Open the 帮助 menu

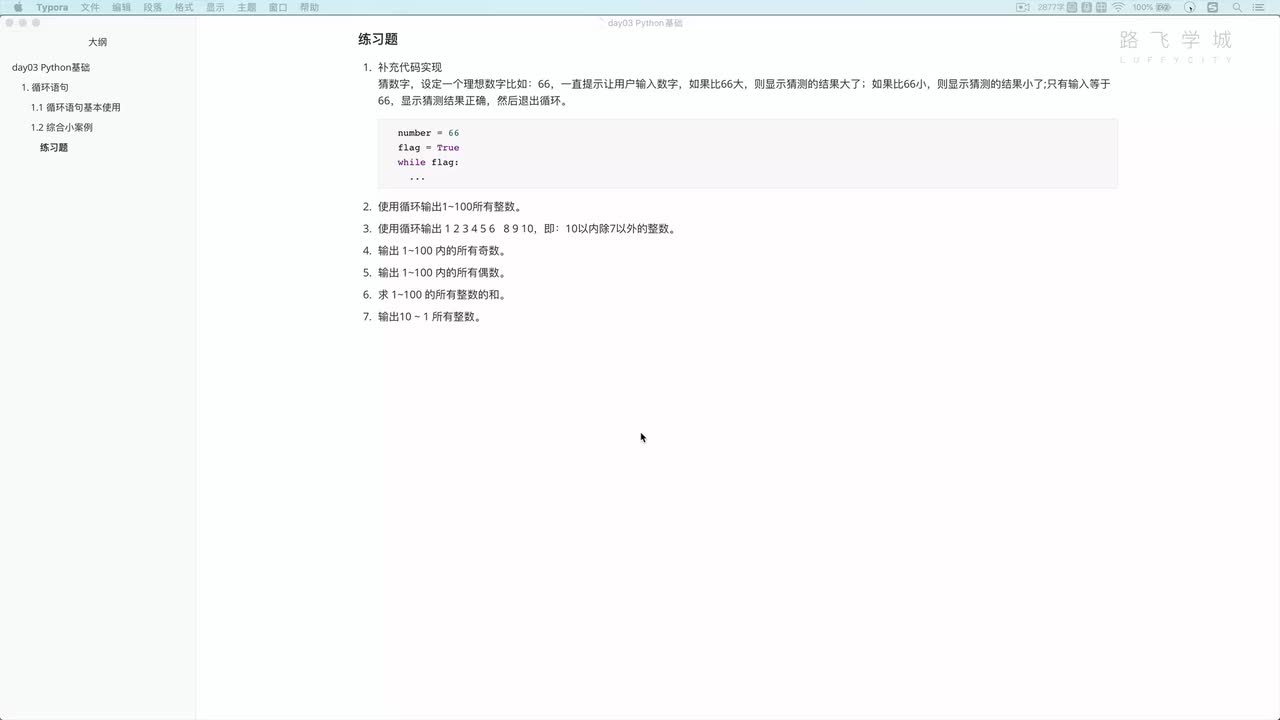pos(309,7)
